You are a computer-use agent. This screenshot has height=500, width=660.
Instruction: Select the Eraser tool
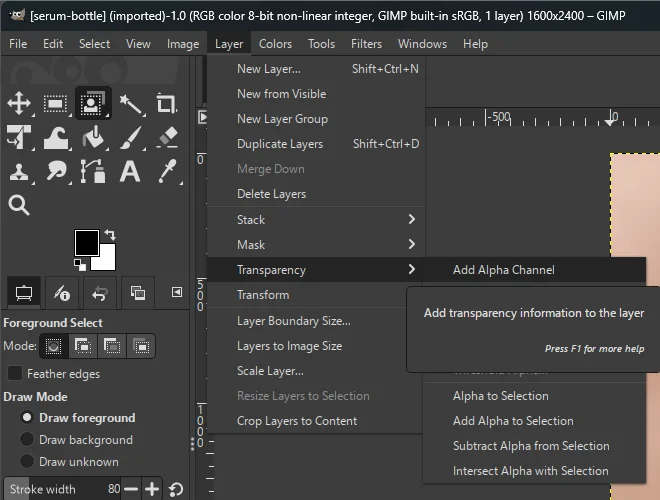point(168,138)
